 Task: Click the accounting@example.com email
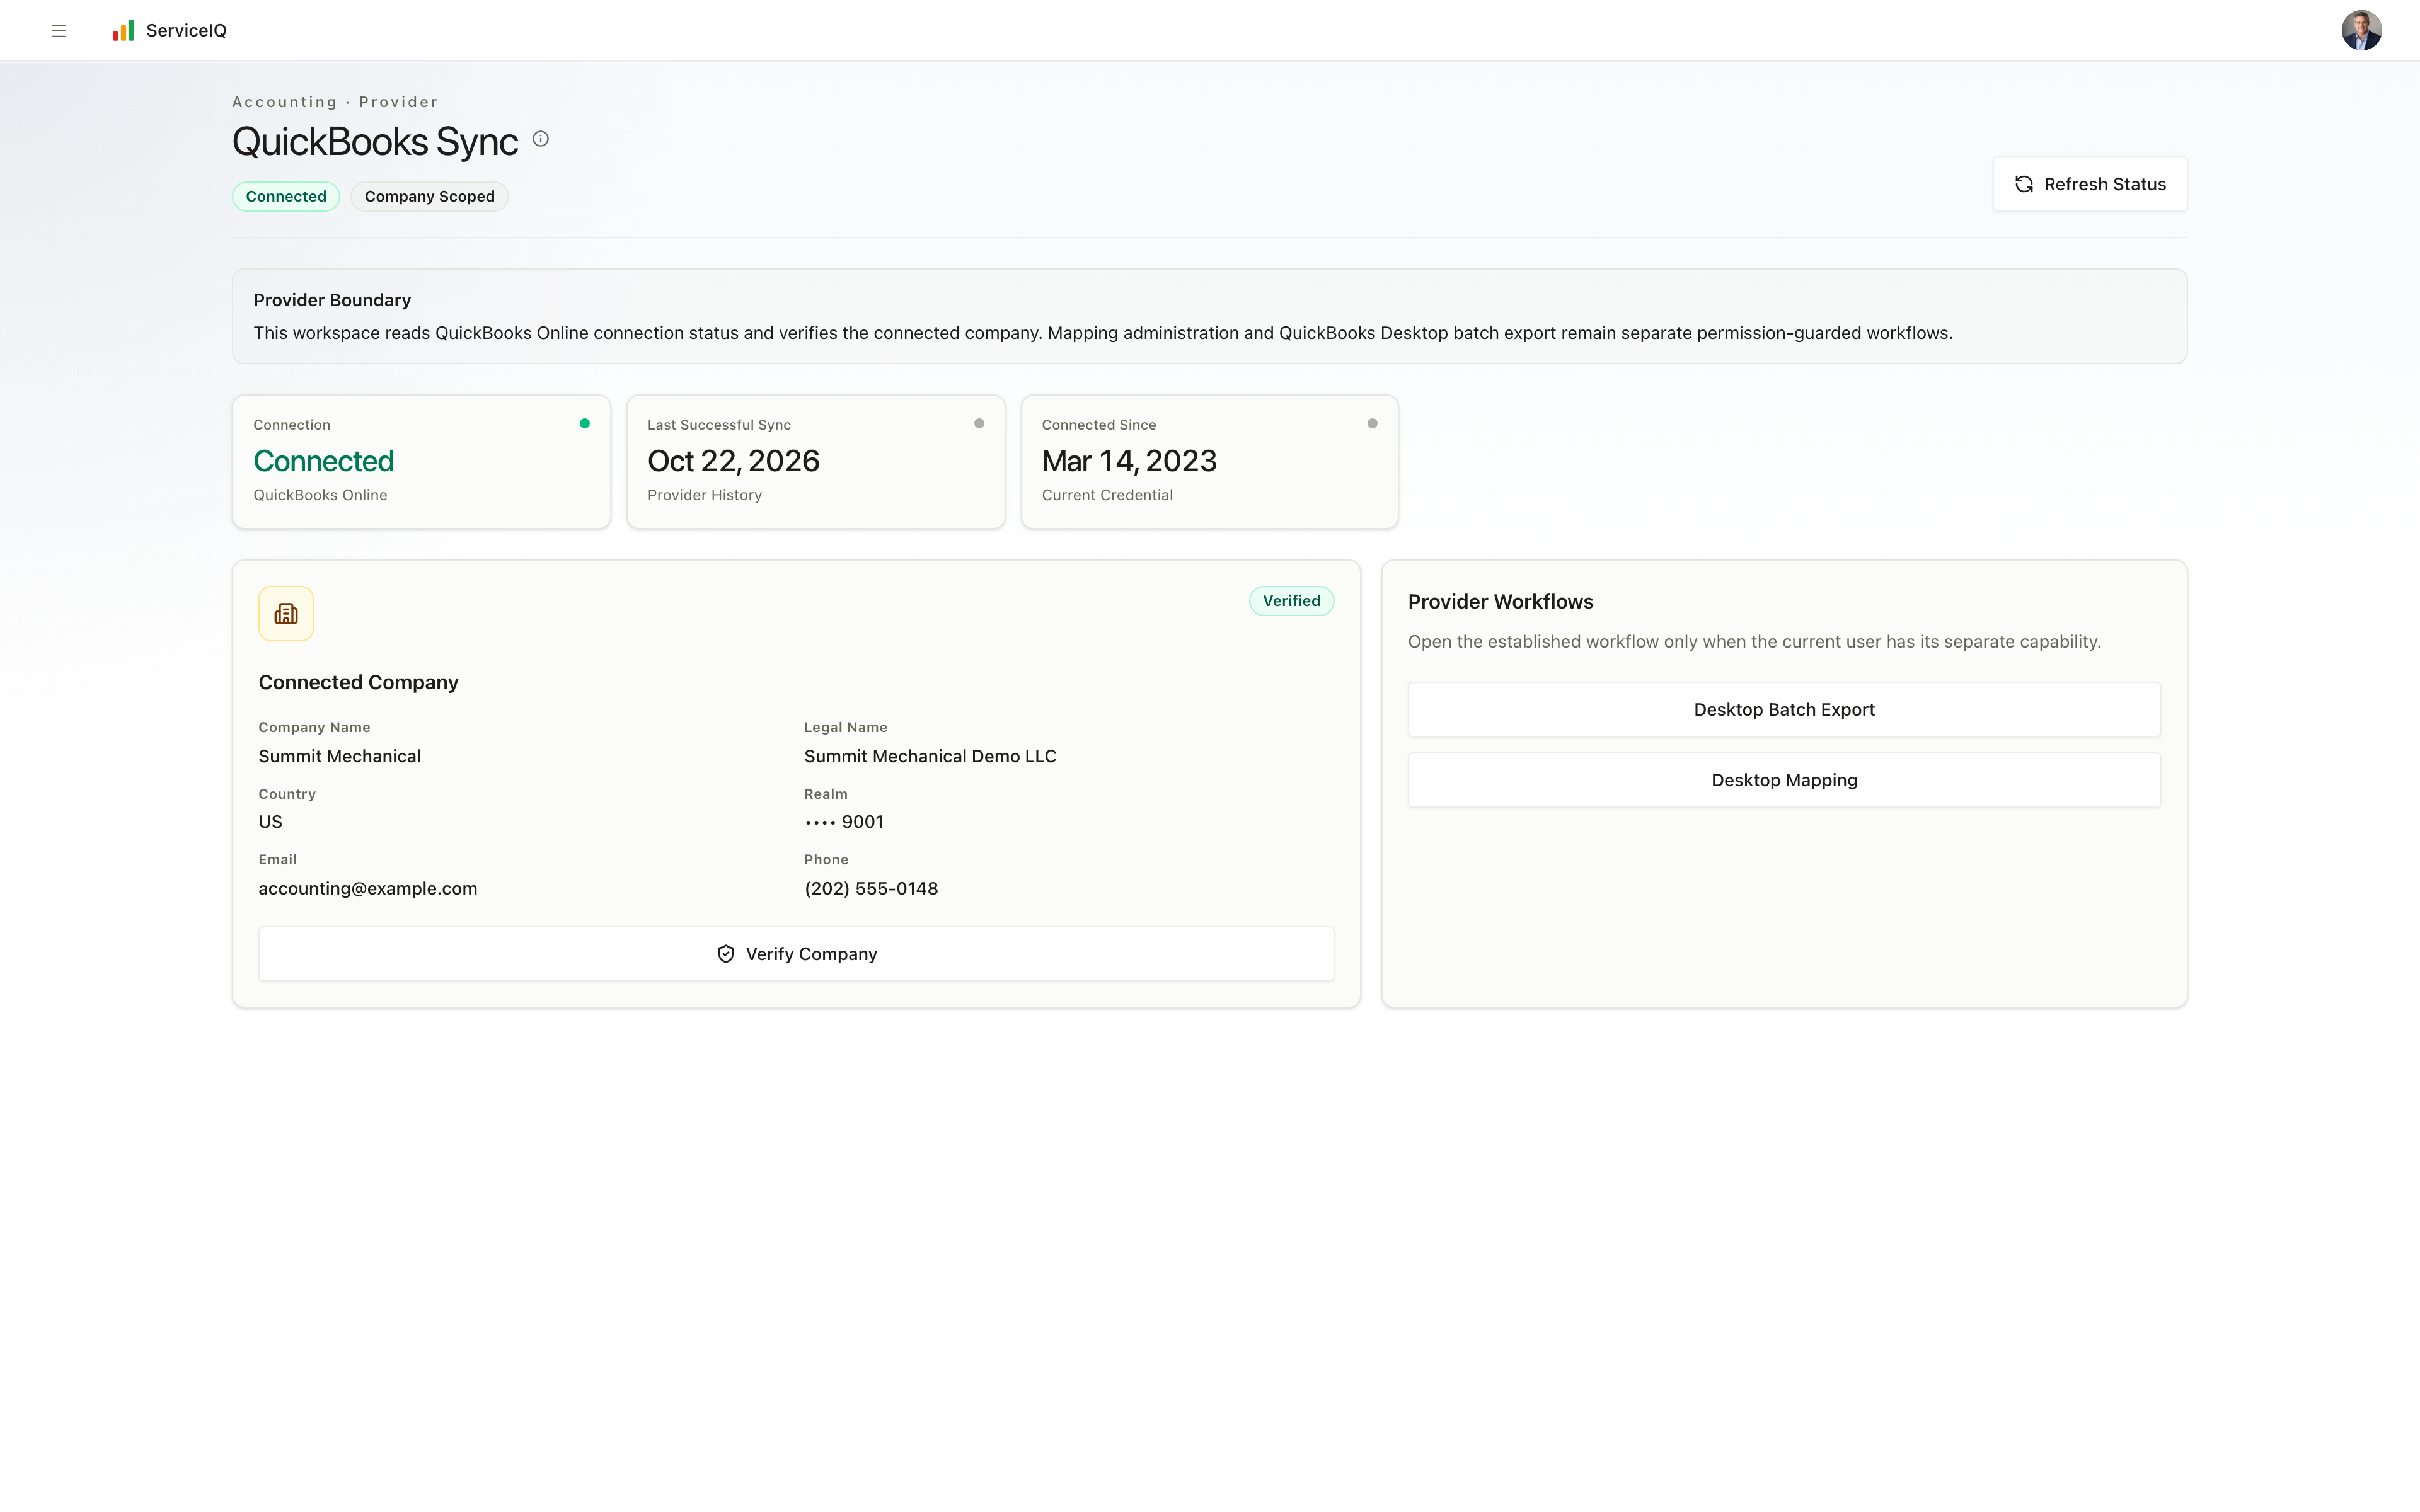368,889
